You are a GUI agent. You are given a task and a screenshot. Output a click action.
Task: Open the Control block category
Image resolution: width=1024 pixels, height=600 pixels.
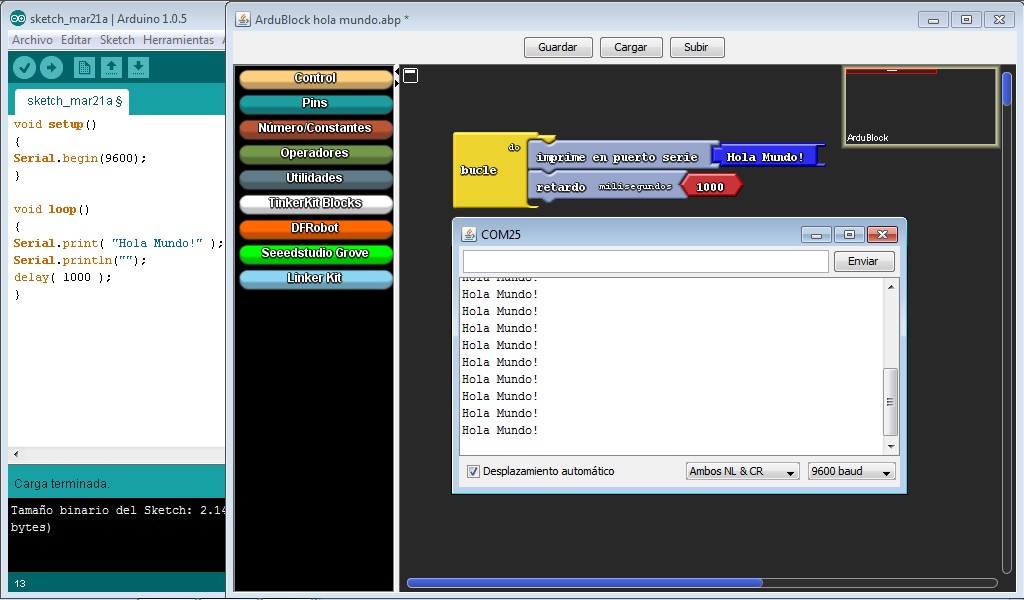(x=314, y=77)
